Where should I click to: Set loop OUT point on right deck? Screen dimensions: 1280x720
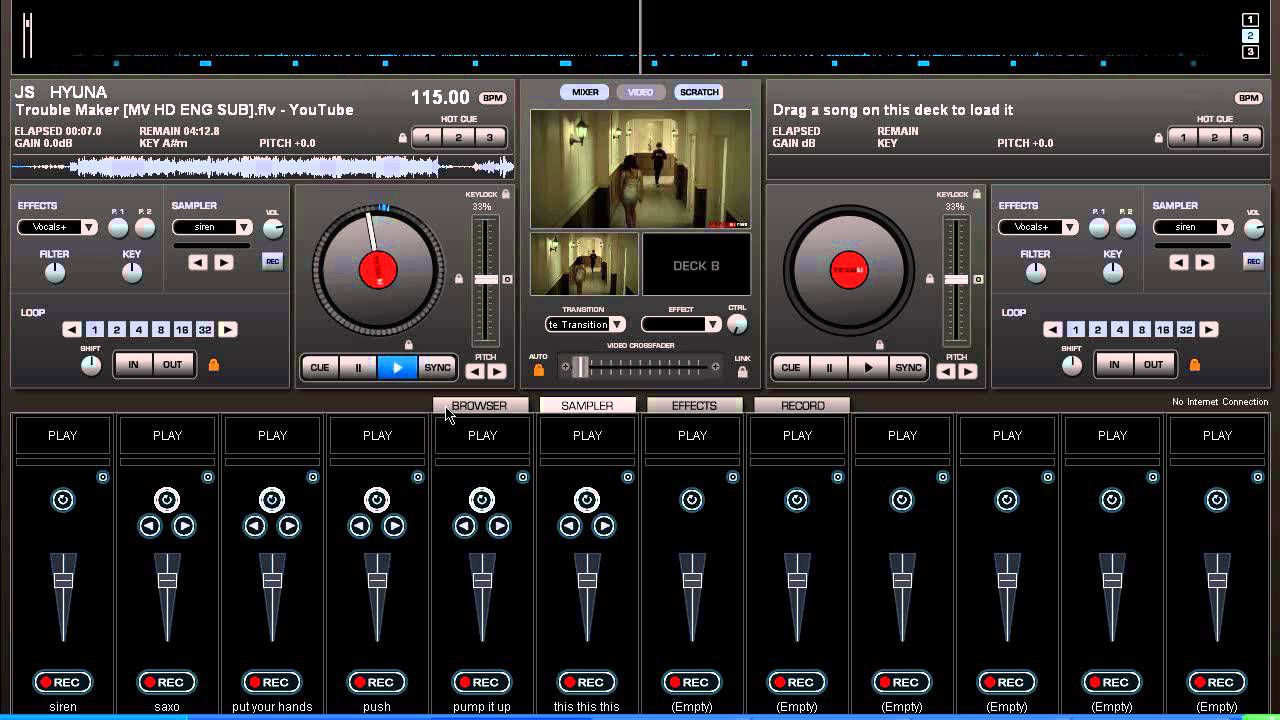1153,365
